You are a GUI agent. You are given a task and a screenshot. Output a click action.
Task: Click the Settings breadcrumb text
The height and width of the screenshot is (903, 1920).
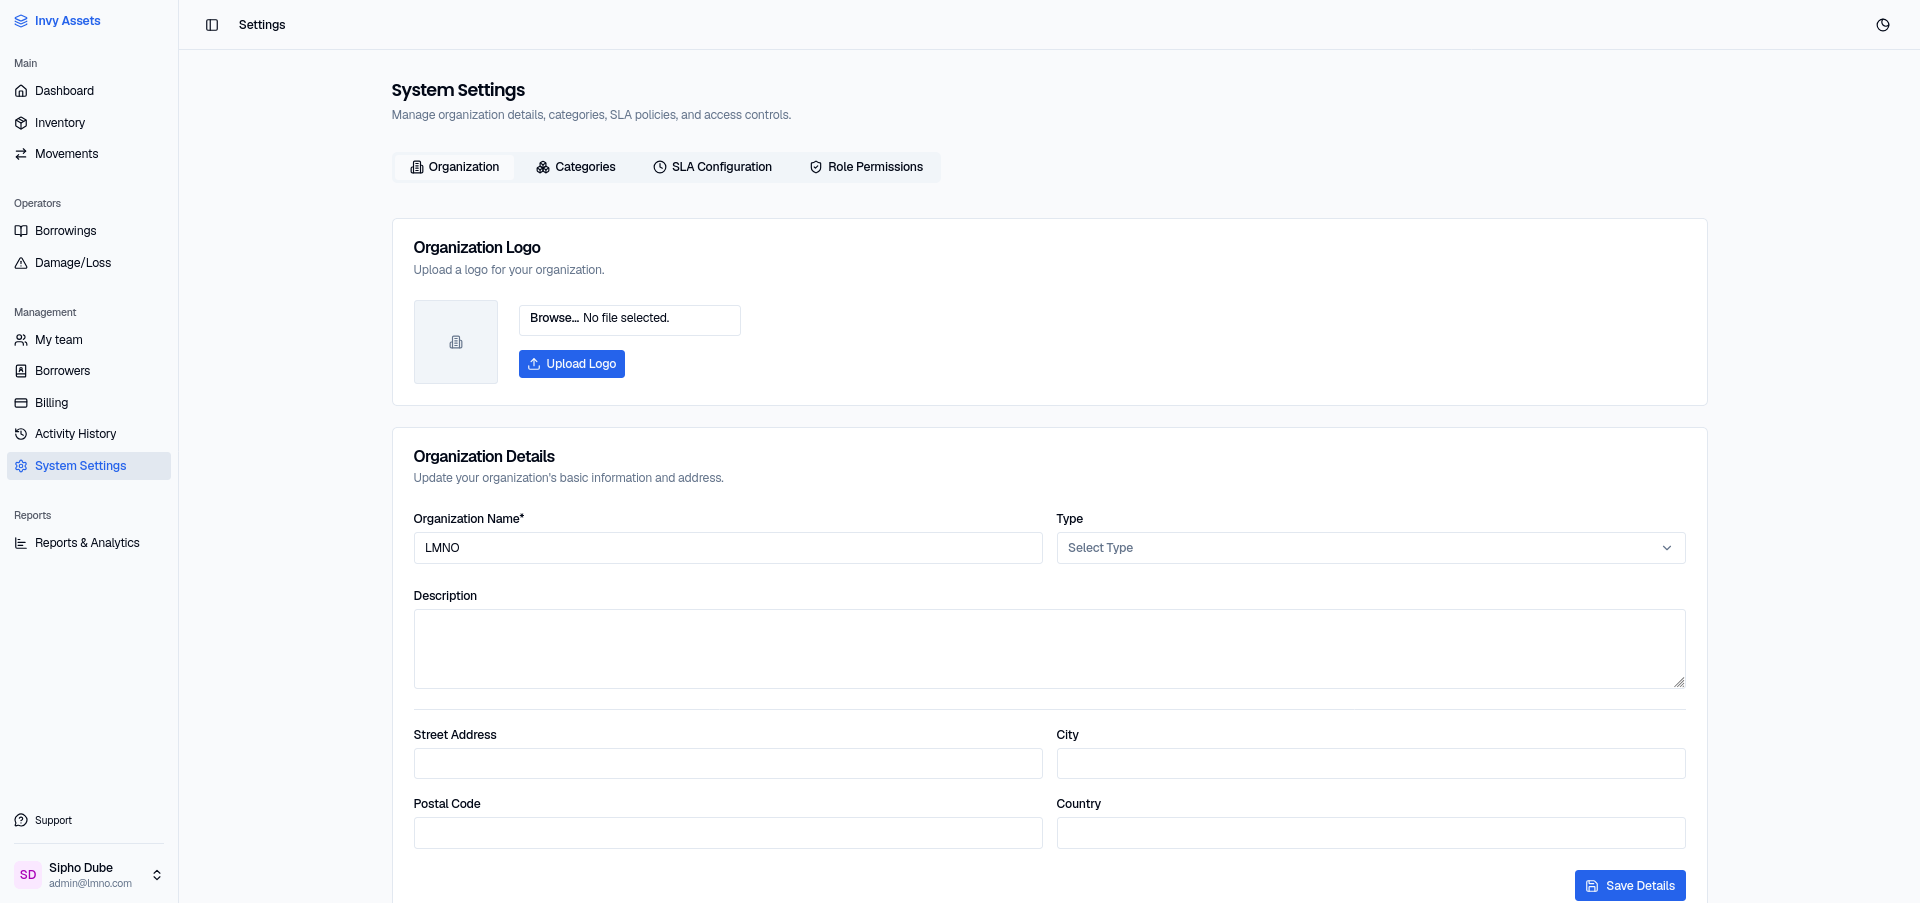coord(262,25)
